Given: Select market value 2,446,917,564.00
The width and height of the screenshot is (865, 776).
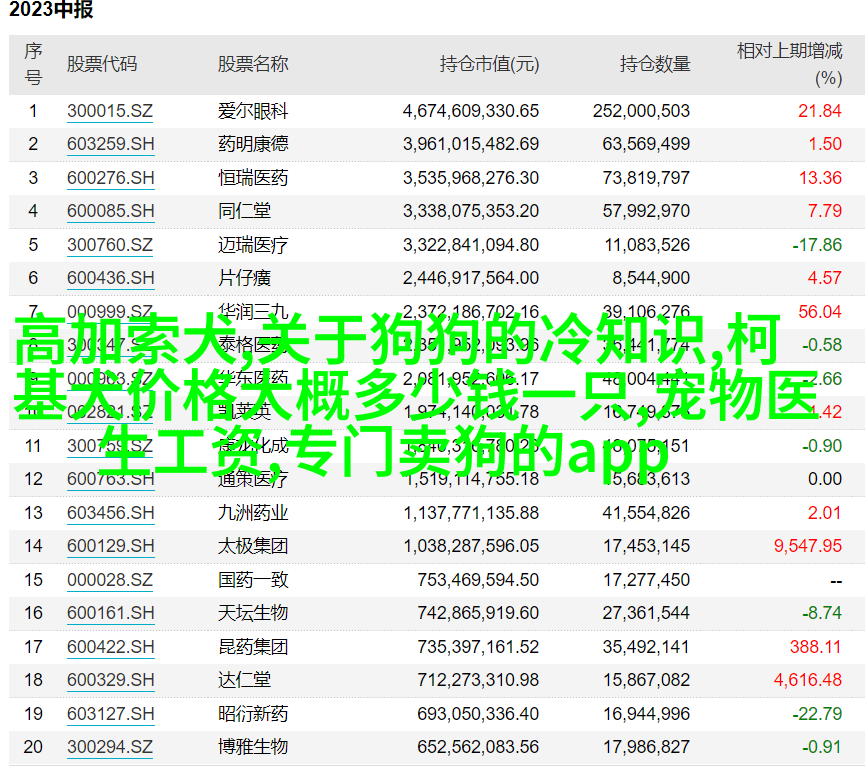Looking at the screenshot, I should (x=471, y=278).
